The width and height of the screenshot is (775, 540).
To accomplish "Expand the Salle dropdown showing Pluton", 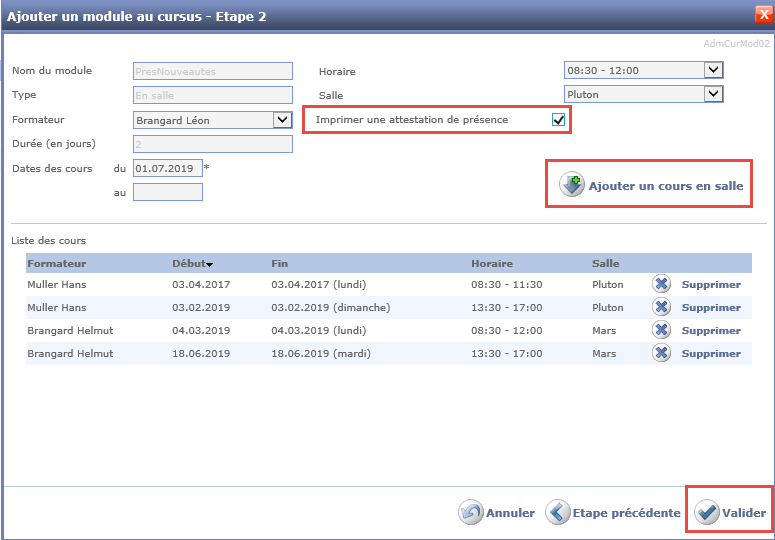I will pyautogui.click(x=712, y=94).
